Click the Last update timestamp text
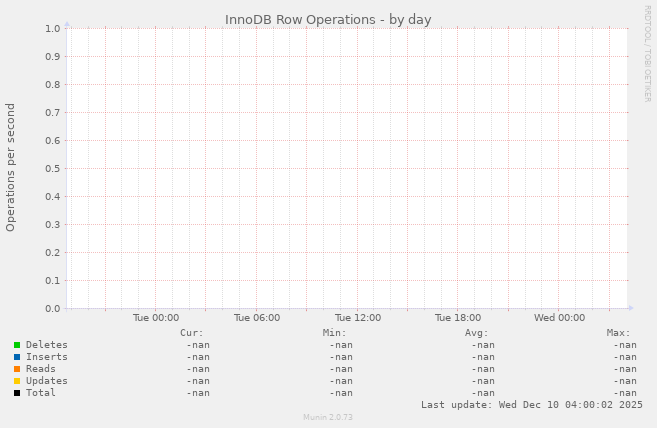Viewport: 657px width, 428px height. (x=532, y=405)
